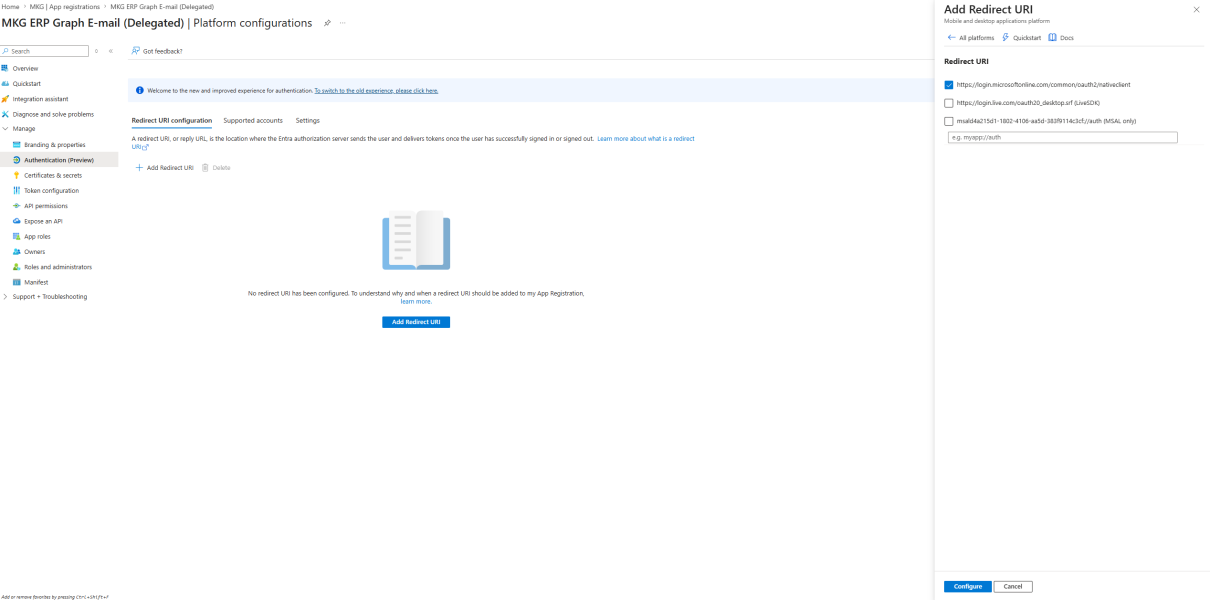Viewport: 1210px width, 600px height.
Task: Go to the MKG ERP Graph E-mail (Delegated) breadcrumb
Action: [x=162, y=6]
